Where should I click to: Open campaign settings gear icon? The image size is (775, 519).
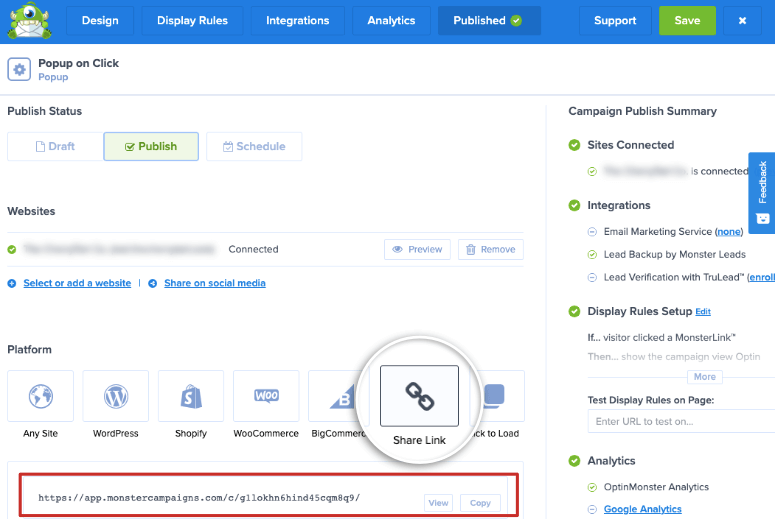[x=19, y=70]
